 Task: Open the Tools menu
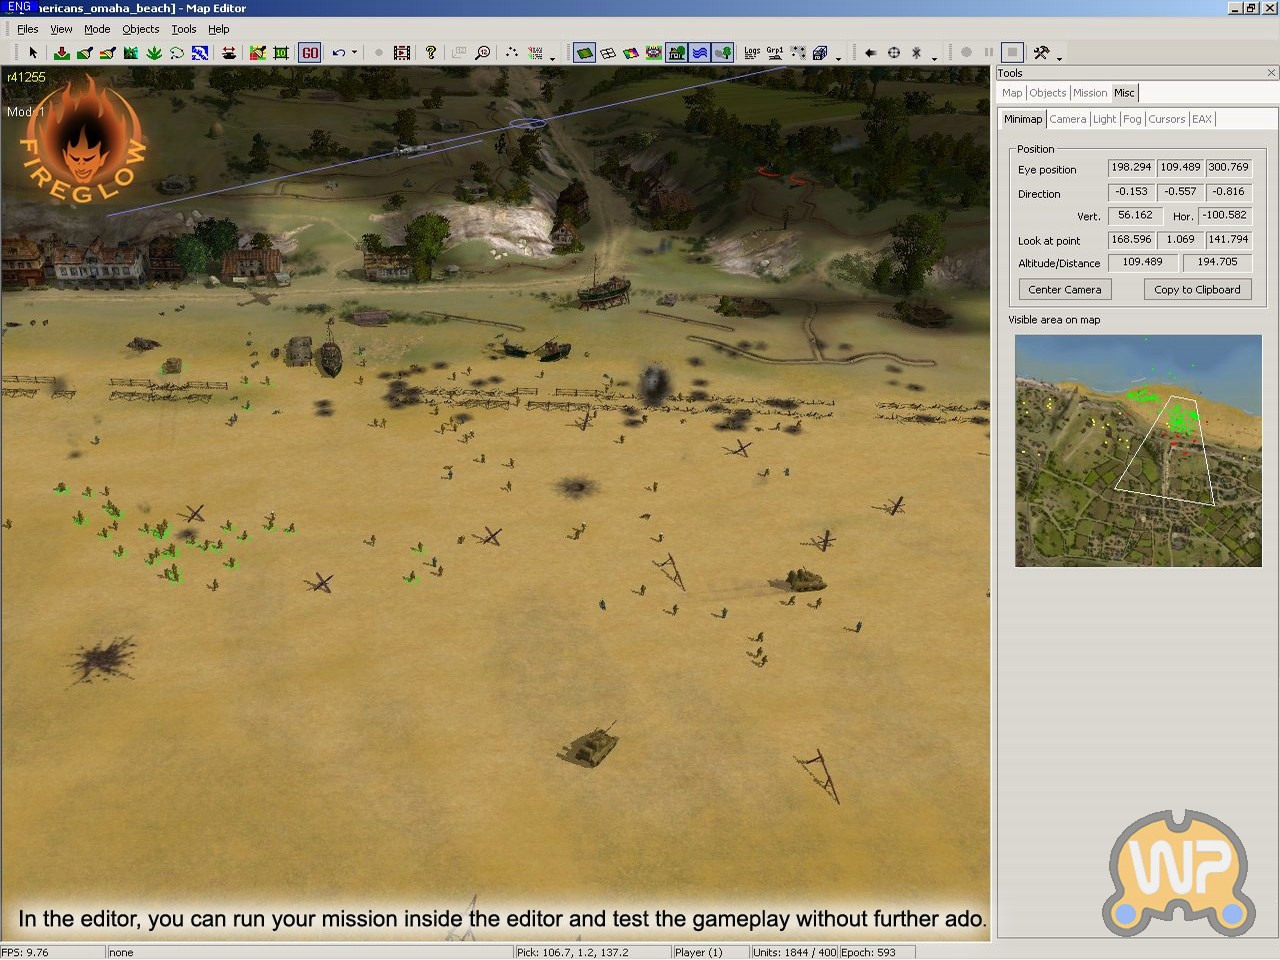[x=184, y=29]
